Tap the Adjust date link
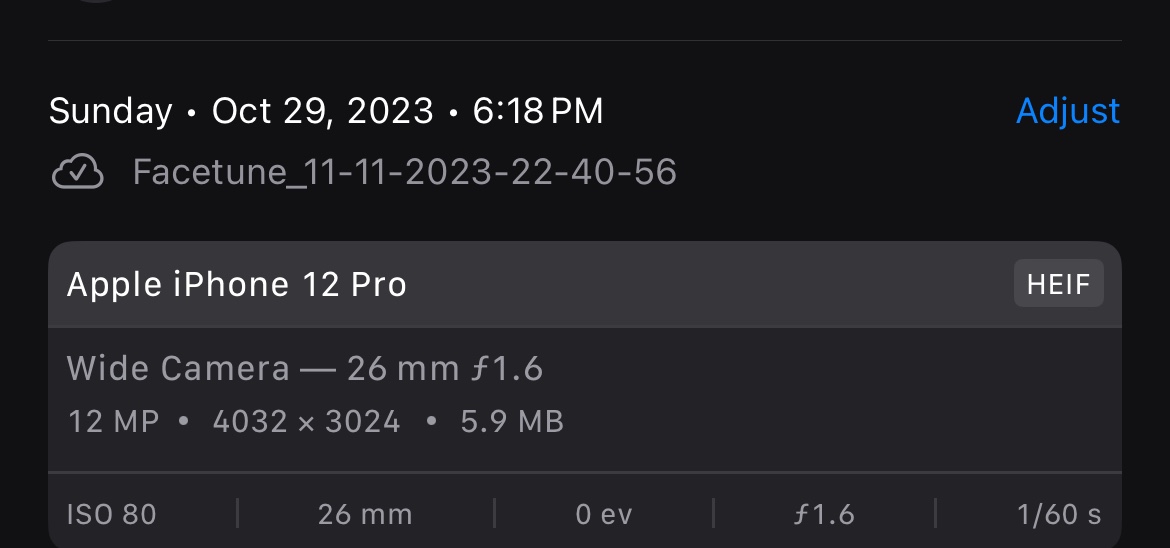Screen dimensions: 1170x548 pos(1068,111)
